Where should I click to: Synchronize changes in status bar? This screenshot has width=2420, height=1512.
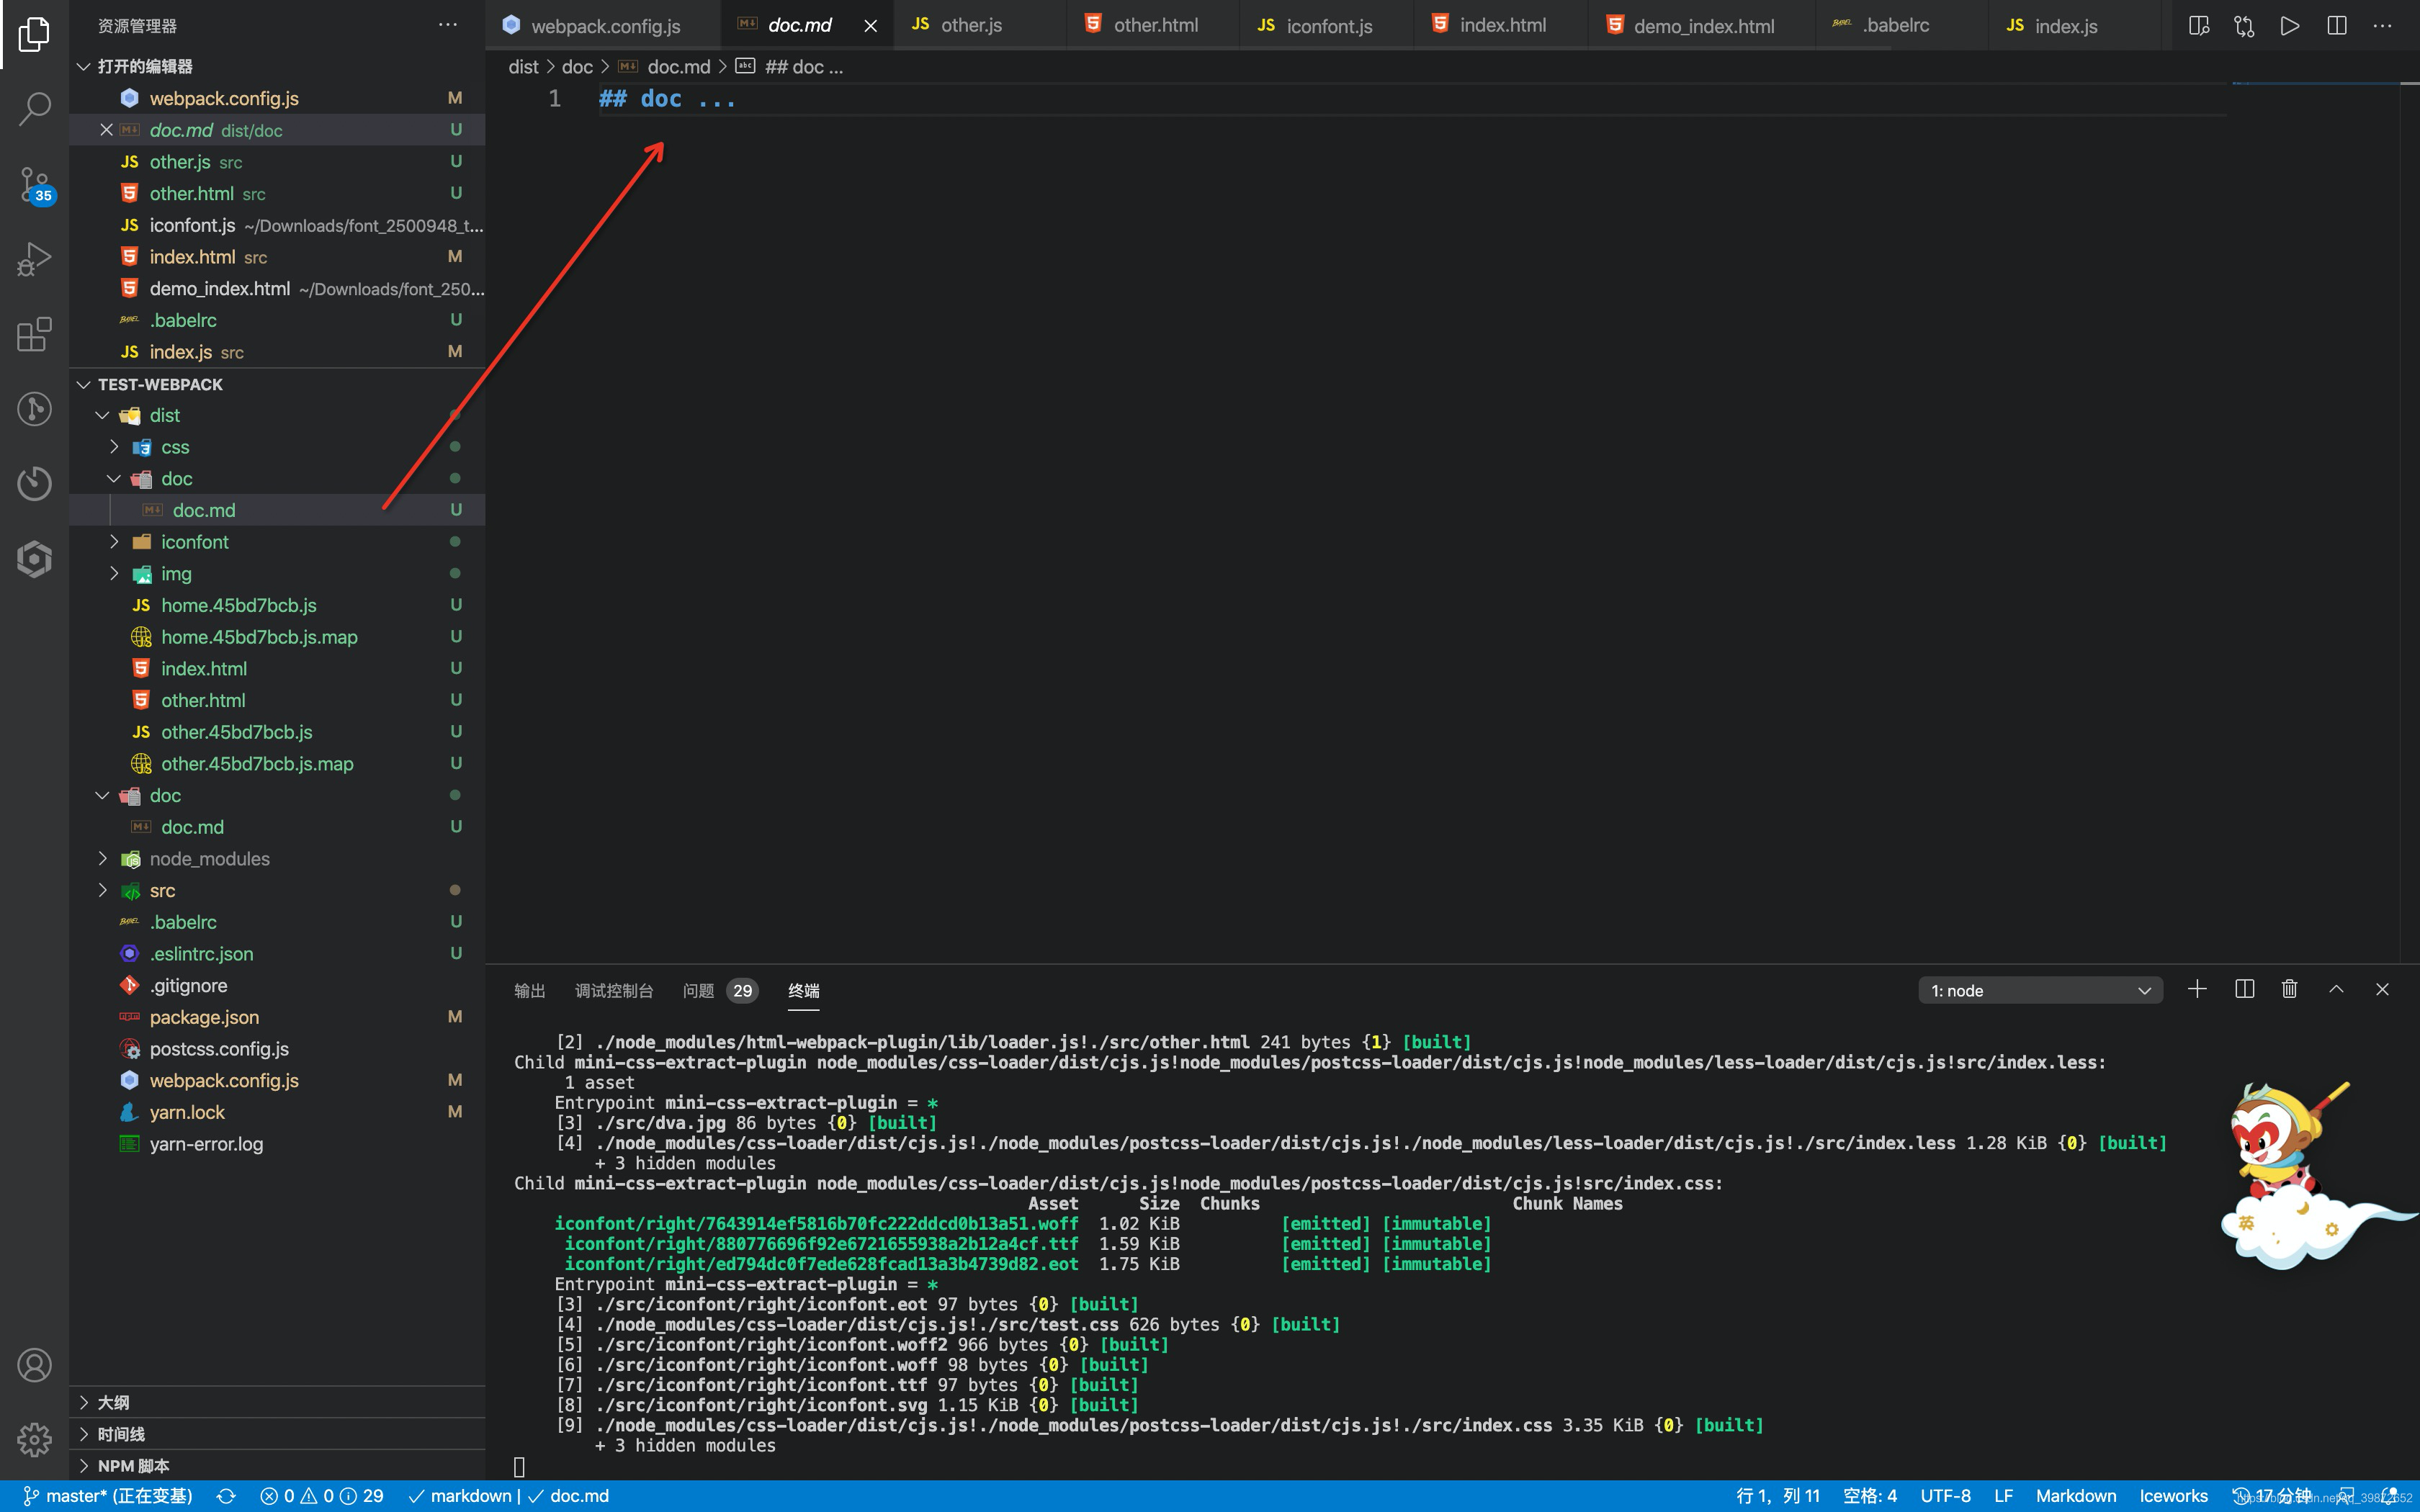point(226,1496)
